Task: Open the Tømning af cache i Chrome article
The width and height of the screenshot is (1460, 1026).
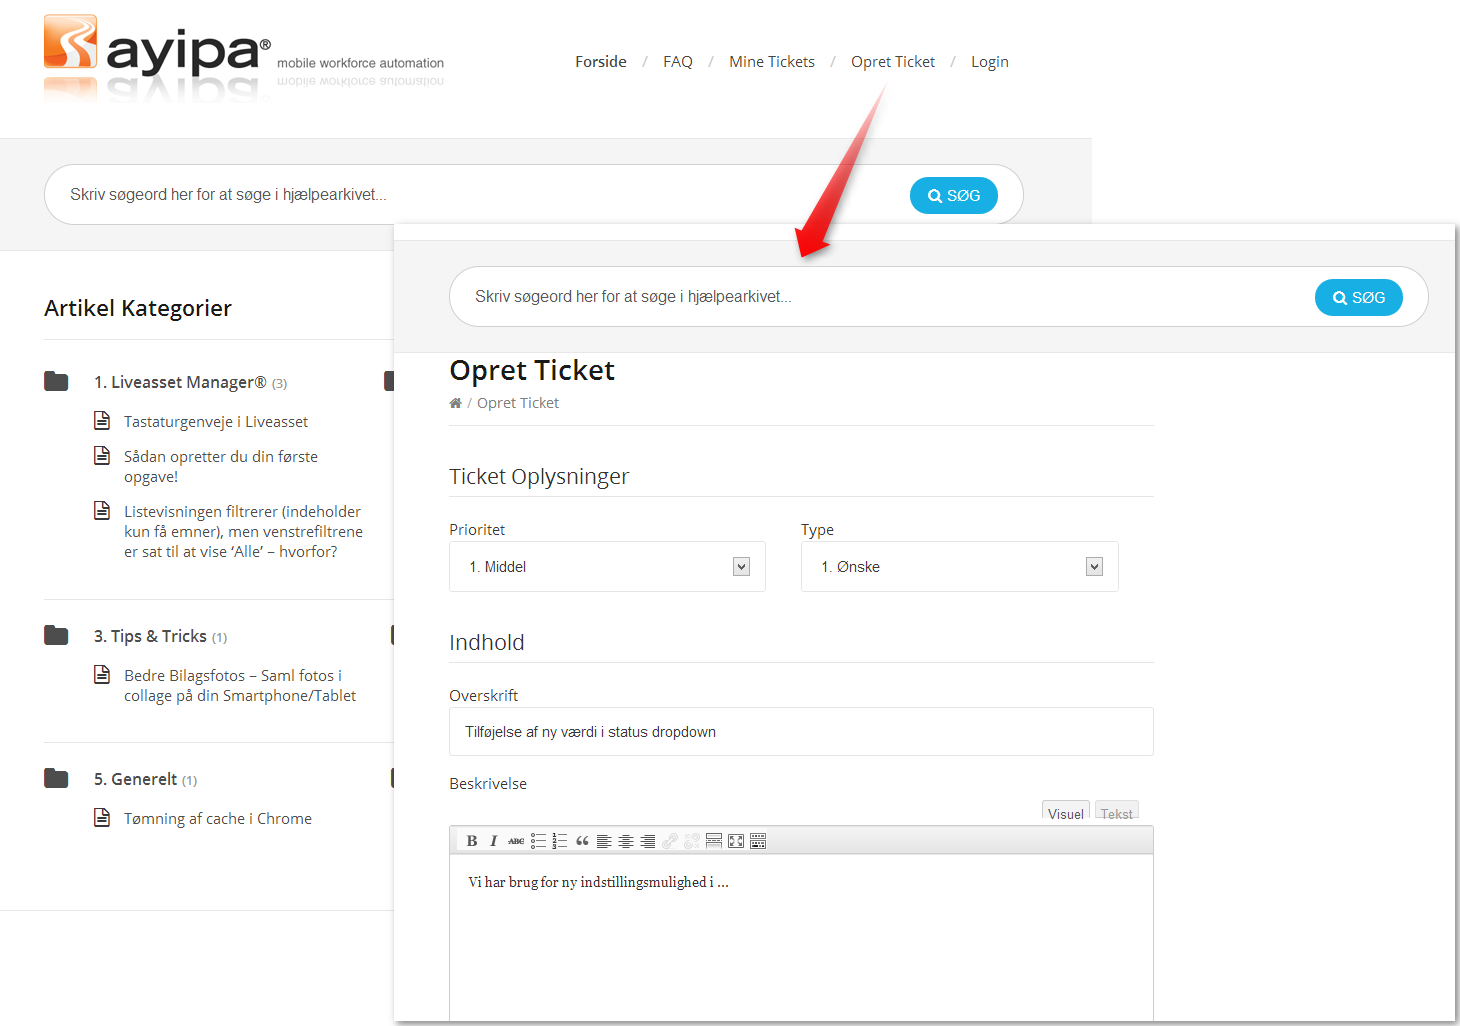Action: [217, 819]
